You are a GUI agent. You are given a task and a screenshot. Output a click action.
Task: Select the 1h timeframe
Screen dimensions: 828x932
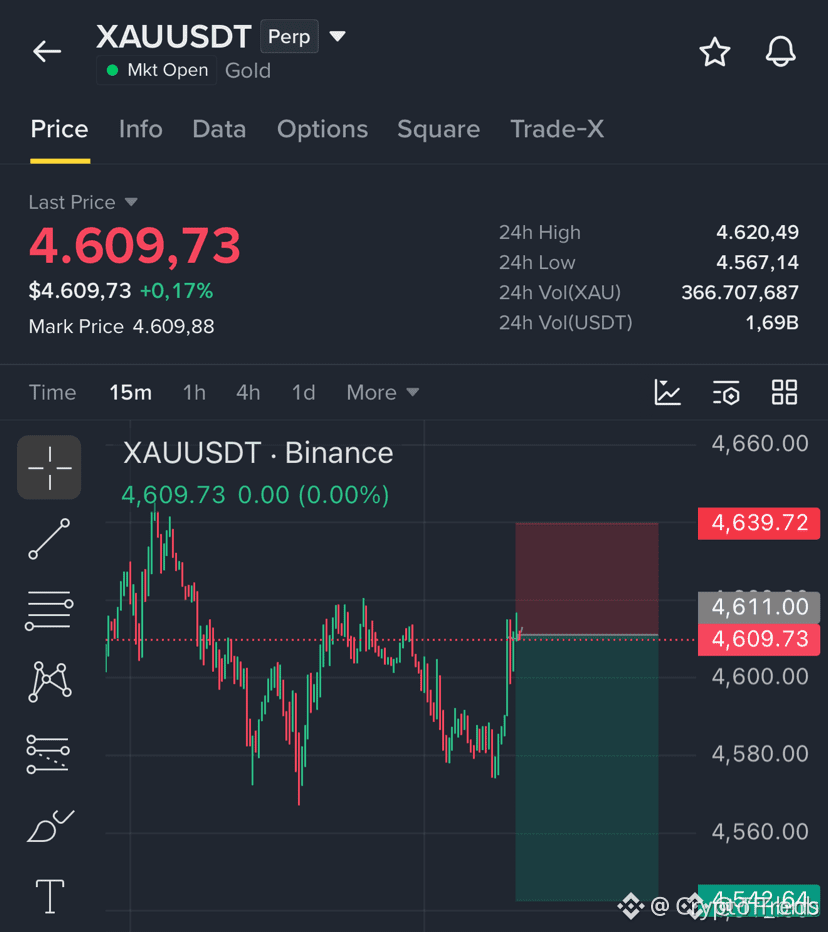pyautogui.click(x=194, y=392)
